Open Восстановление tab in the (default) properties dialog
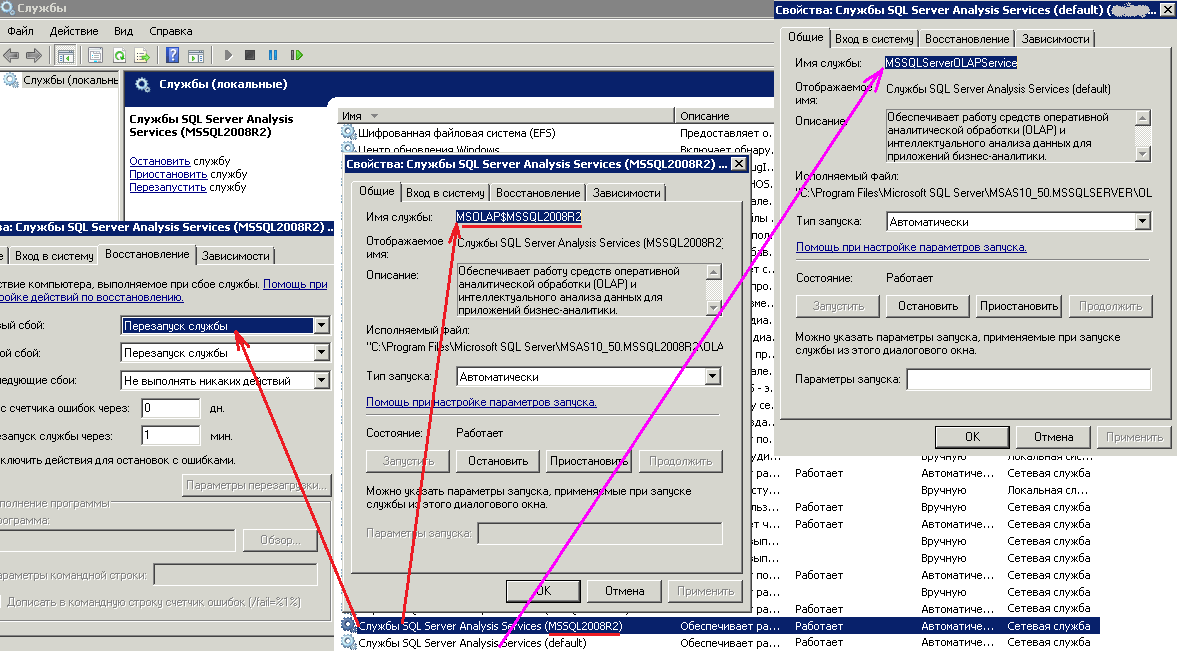Image resolution: width=1177 pixels, height=651 pixels. [x=967, y=39]
